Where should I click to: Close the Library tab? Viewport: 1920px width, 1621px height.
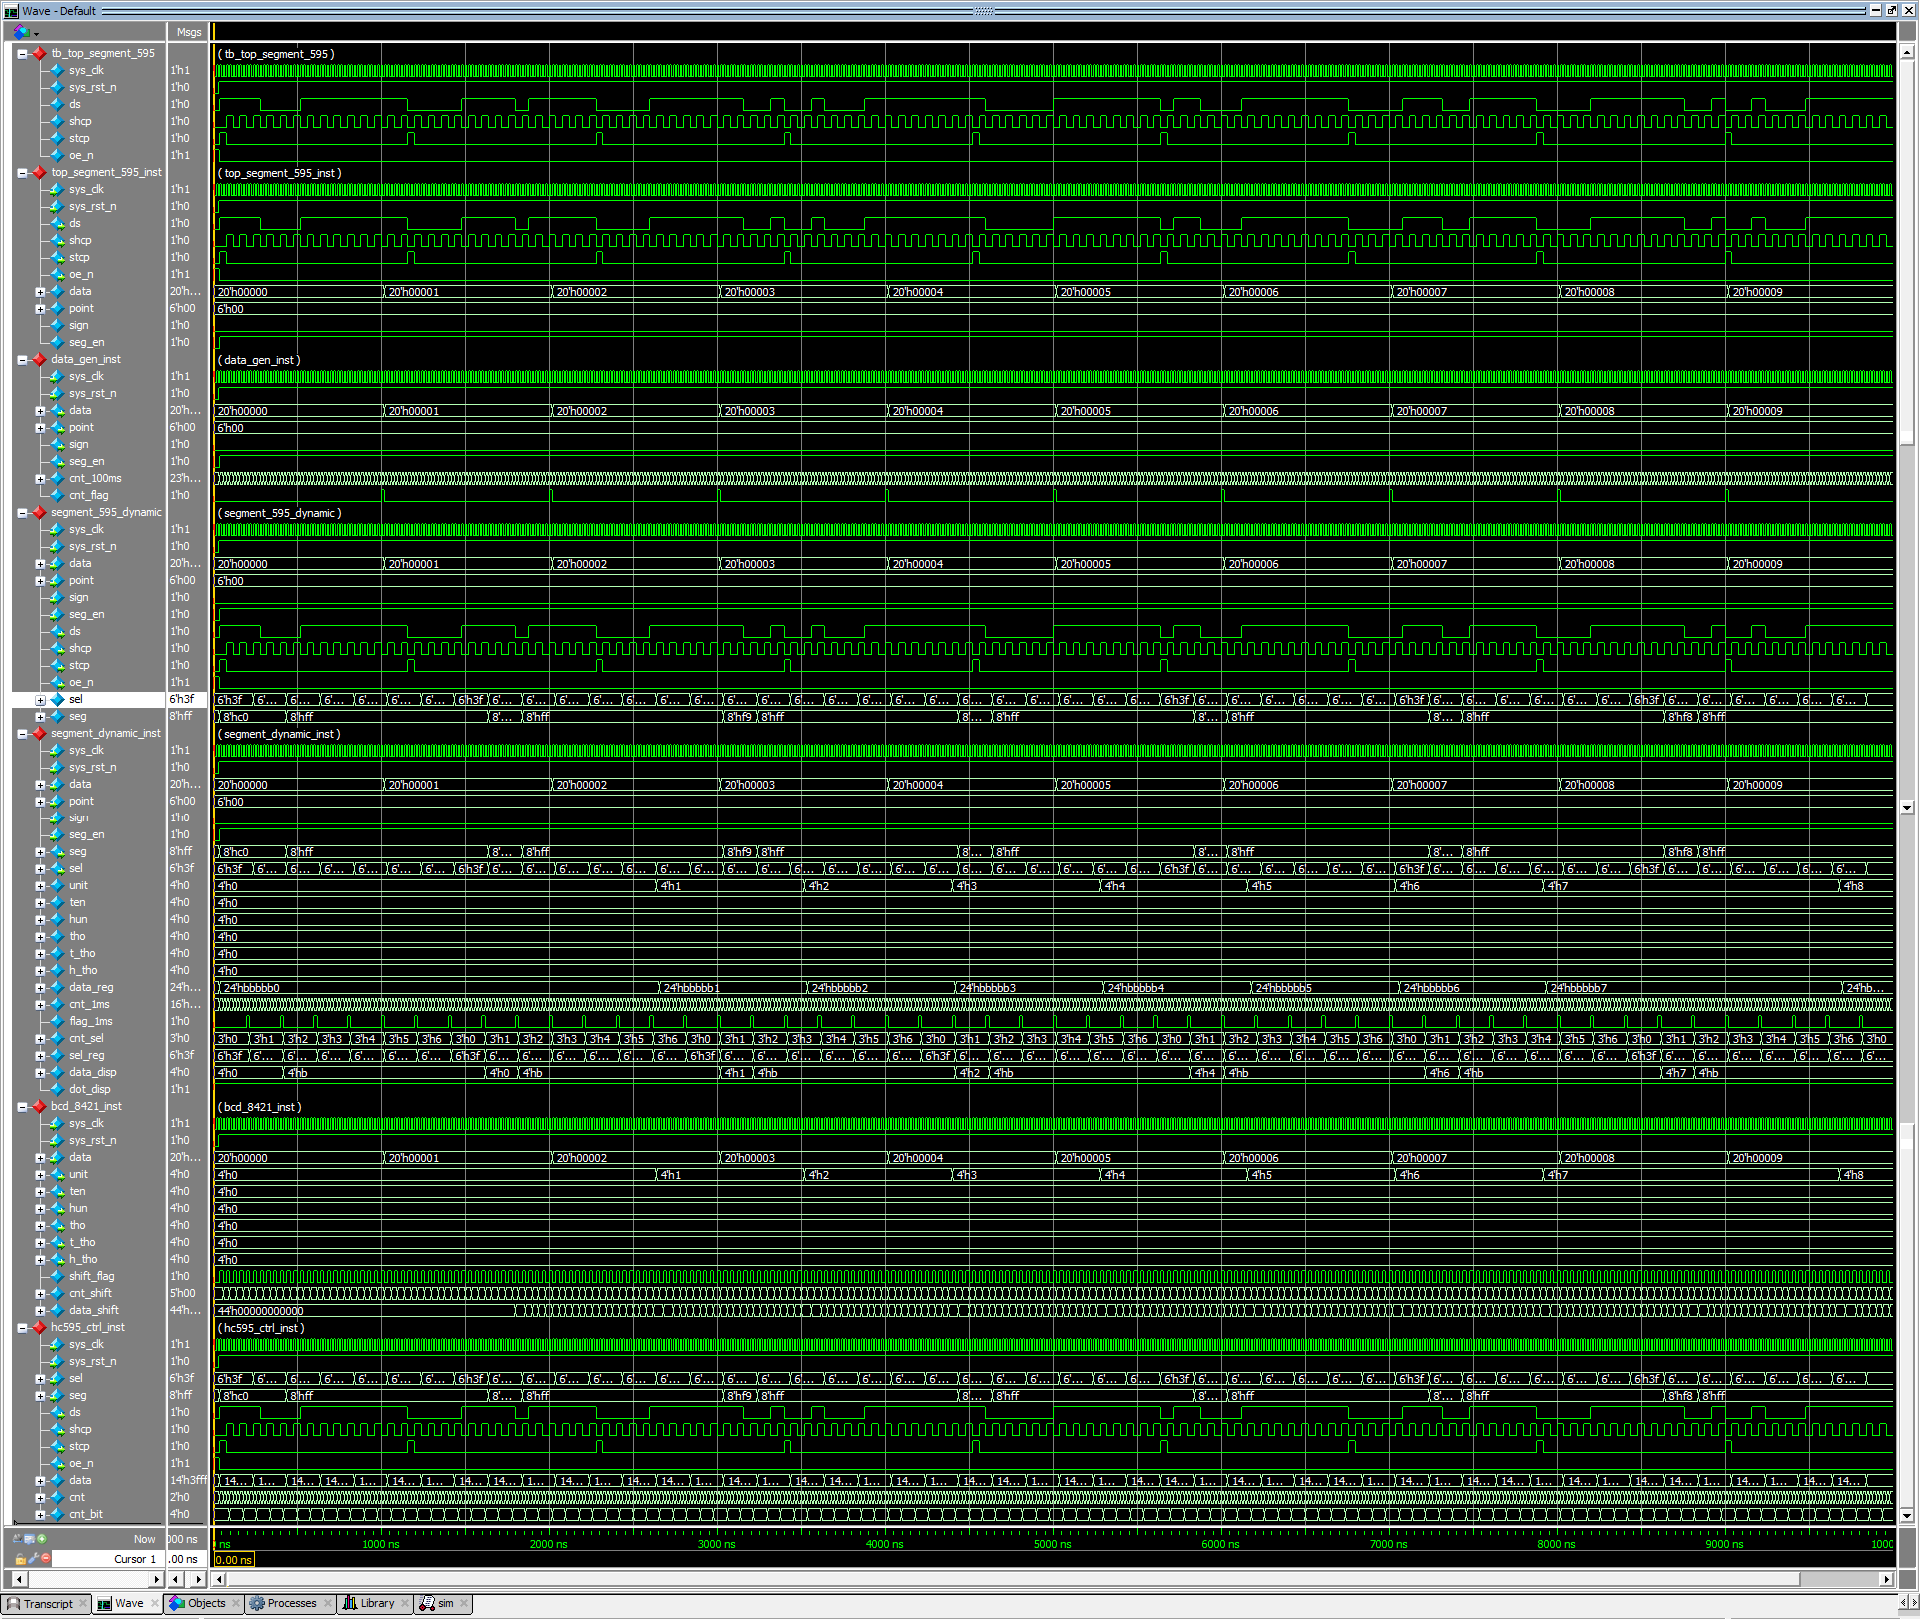tap(405, 1604)
